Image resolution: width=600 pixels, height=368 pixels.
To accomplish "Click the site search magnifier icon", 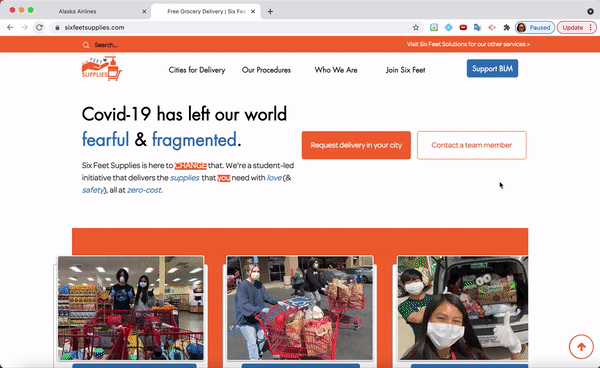I will [x=86, y=45].
